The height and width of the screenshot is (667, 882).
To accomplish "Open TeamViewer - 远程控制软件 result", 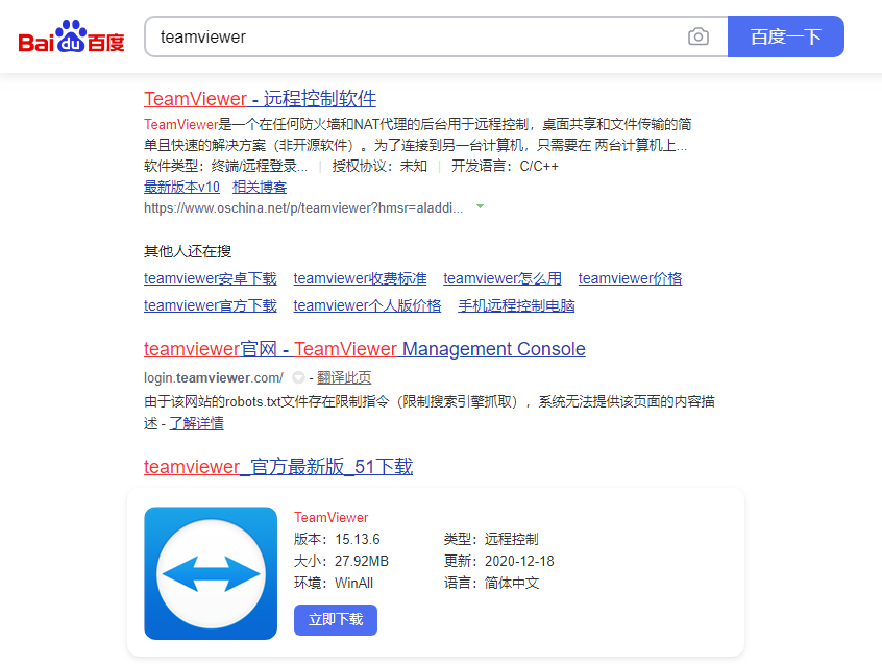I will tap(260, 98).
